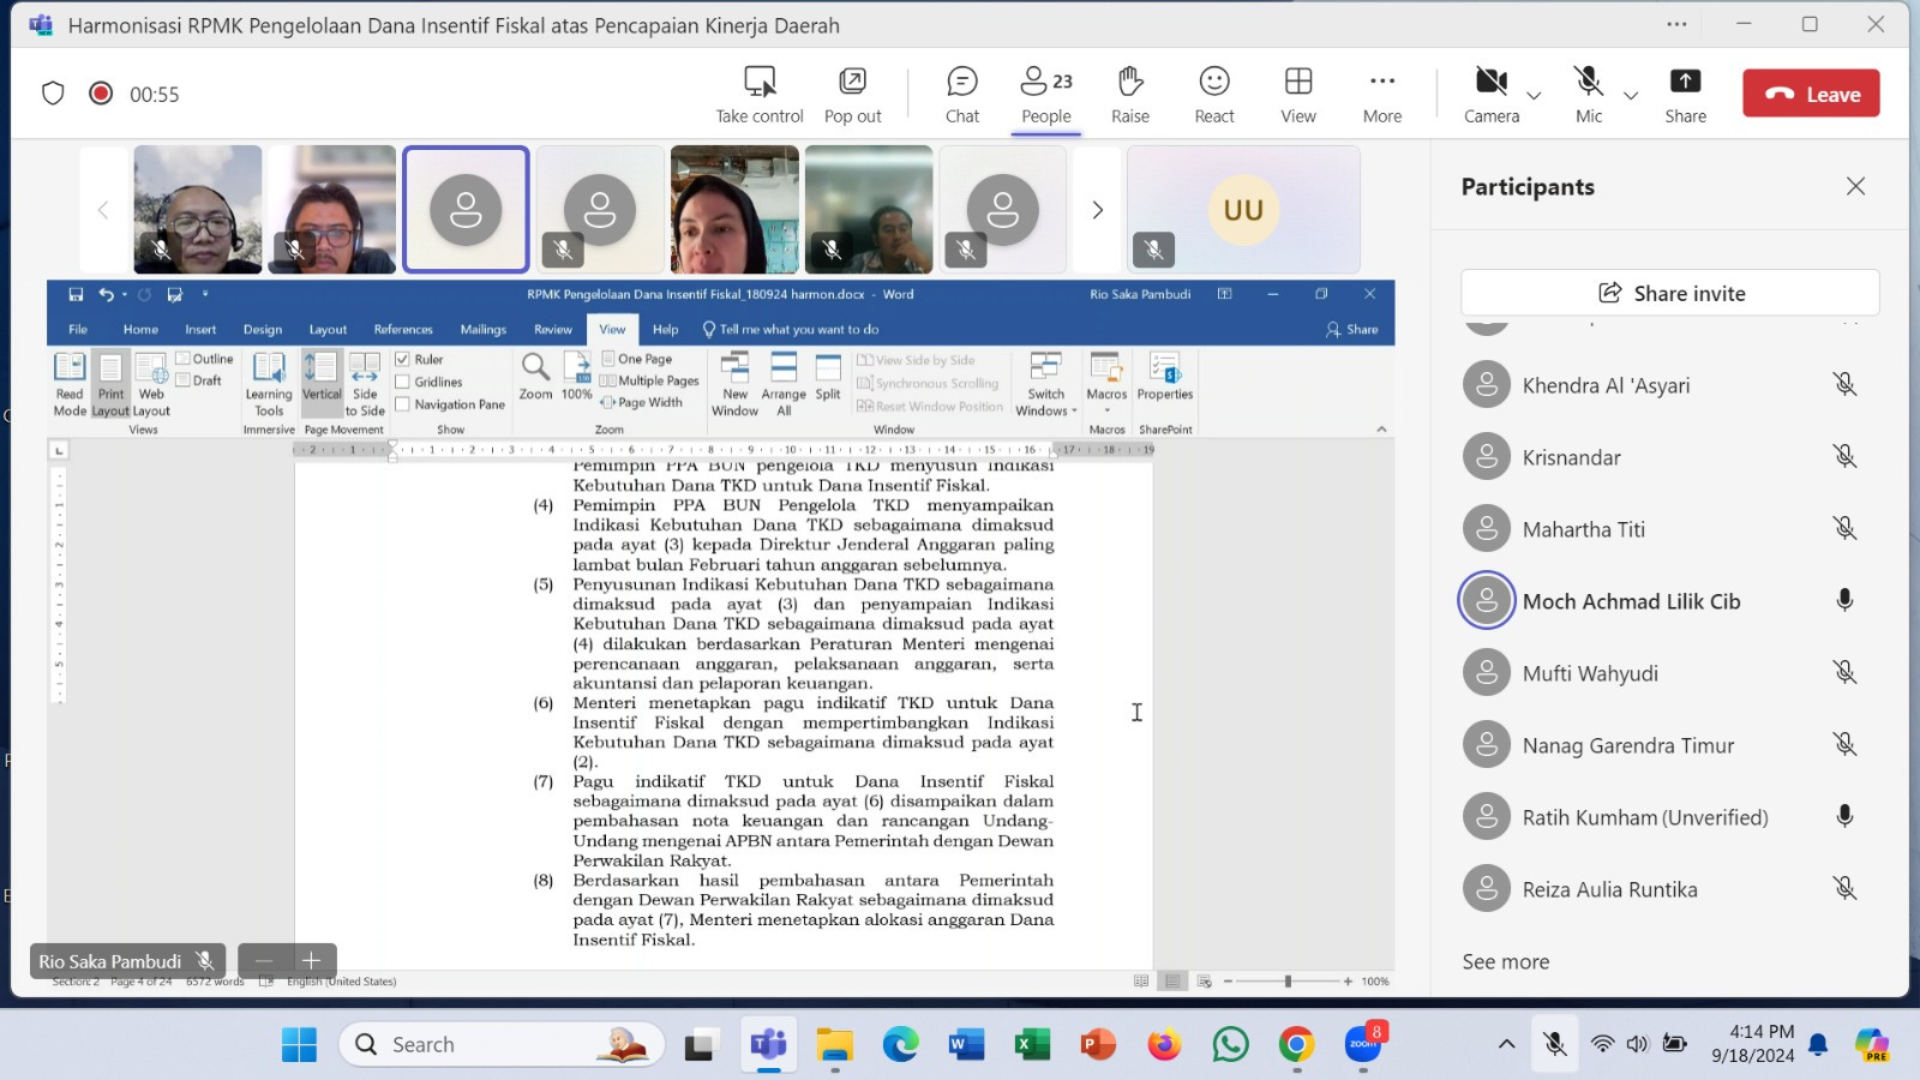This screenshot has width=1920, height=1080.
Task: Open Undo history dropdown arrow
Action: pyautogui.click(x=124, y=294)
